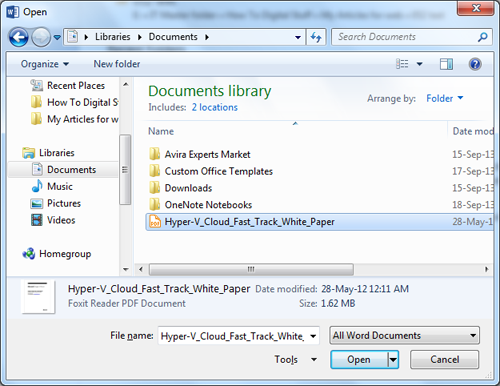Open the recent pages dropdown arrow
Viewport: 500px width, 386px height.
pos(57,37)
